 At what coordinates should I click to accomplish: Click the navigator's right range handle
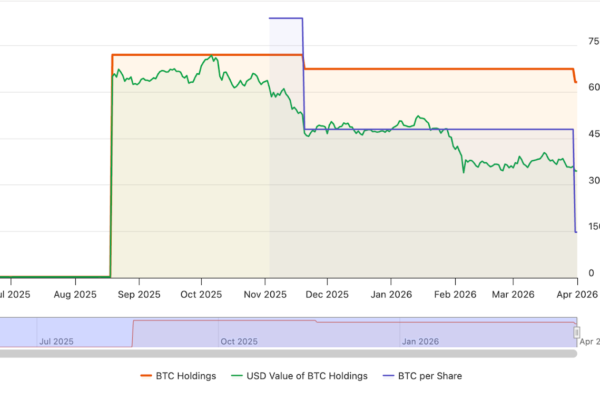point(577,331)
